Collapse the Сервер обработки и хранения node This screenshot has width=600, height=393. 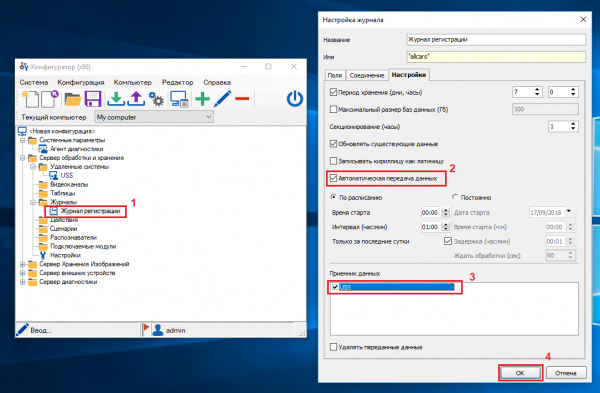click(22, 158)
